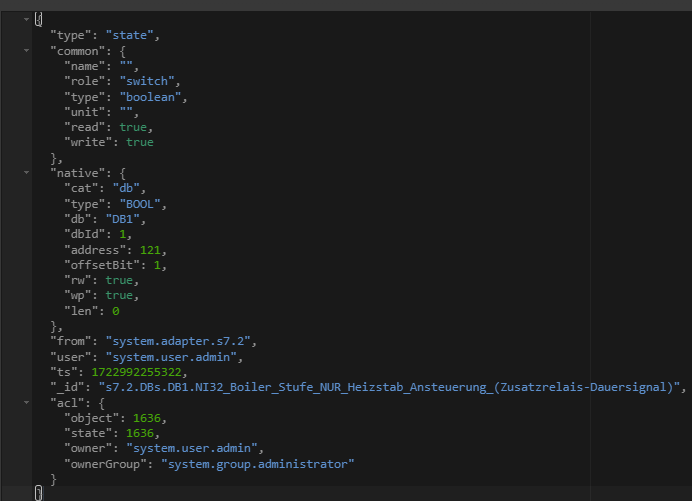Click the true value after "write"

coord(140,142)
